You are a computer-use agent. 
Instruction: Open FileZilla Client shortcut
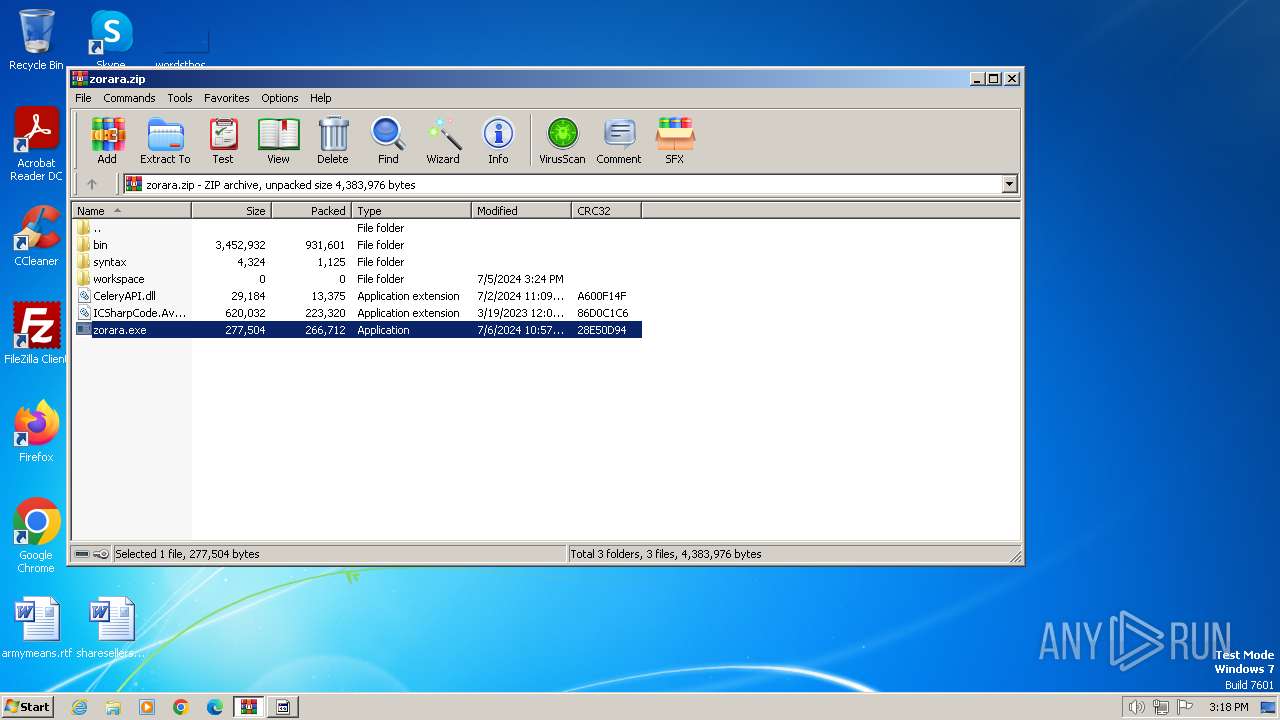point(37,334)
